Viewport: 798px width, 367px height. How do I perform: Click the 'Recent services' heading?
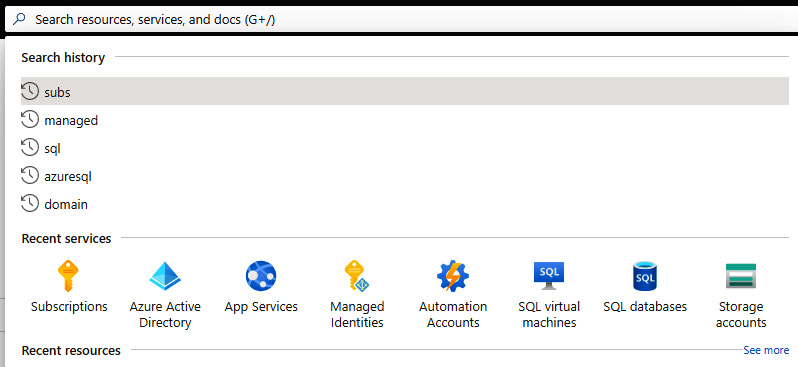[66, 238]
